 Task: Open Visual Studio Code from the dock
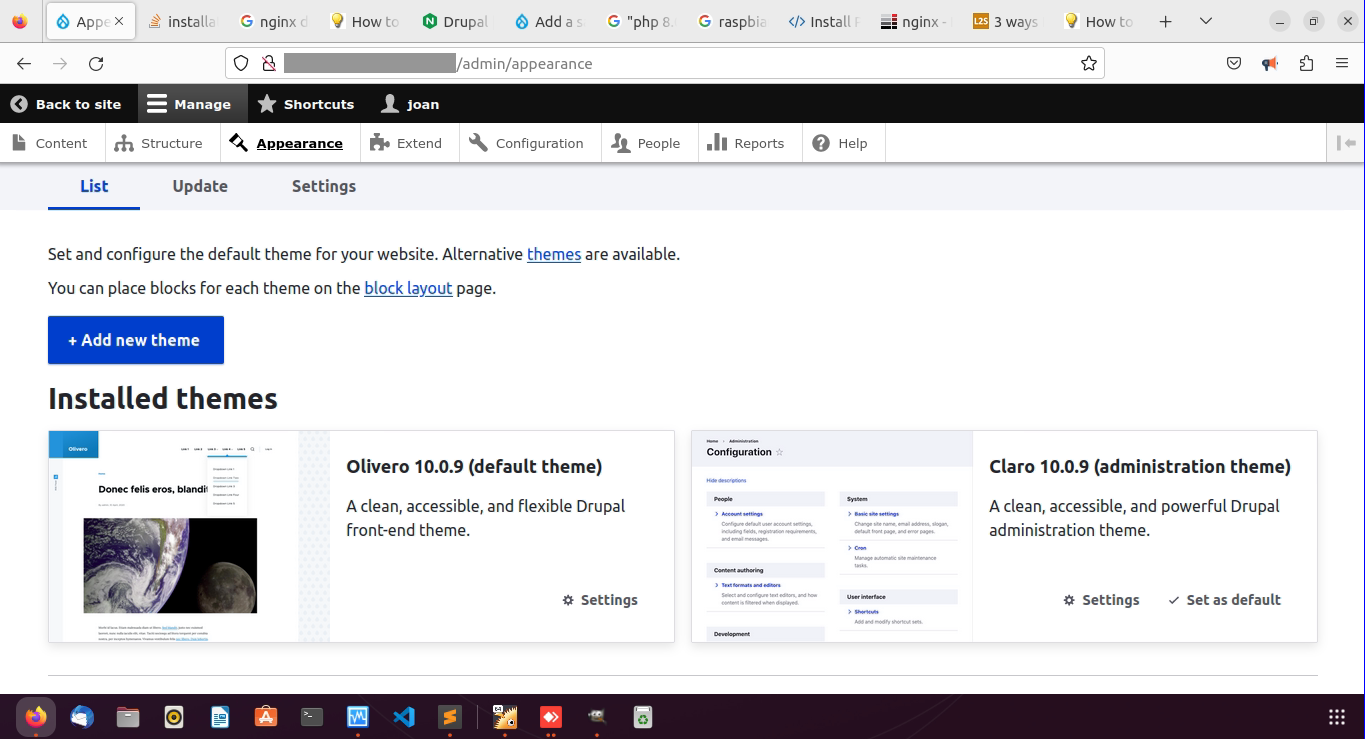[404, 717]
